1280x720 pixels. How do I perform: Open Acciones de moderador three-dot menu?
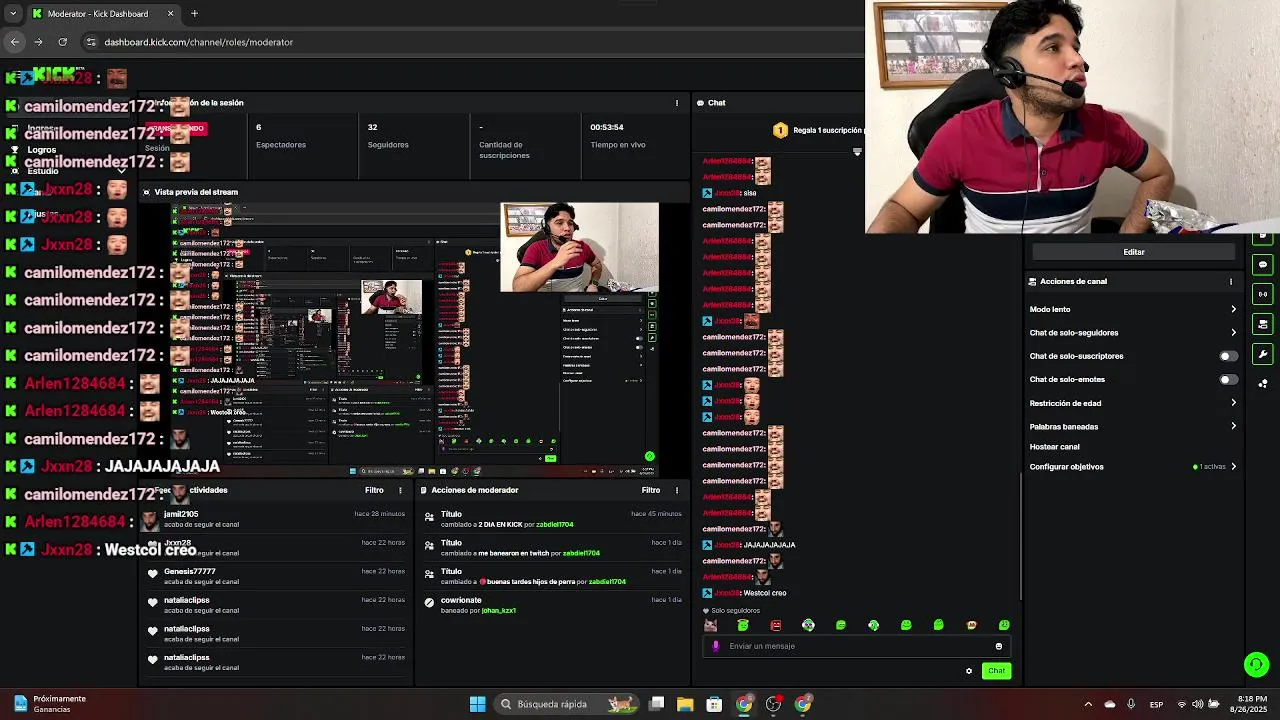pyautogui.click(x=677, y=490)
